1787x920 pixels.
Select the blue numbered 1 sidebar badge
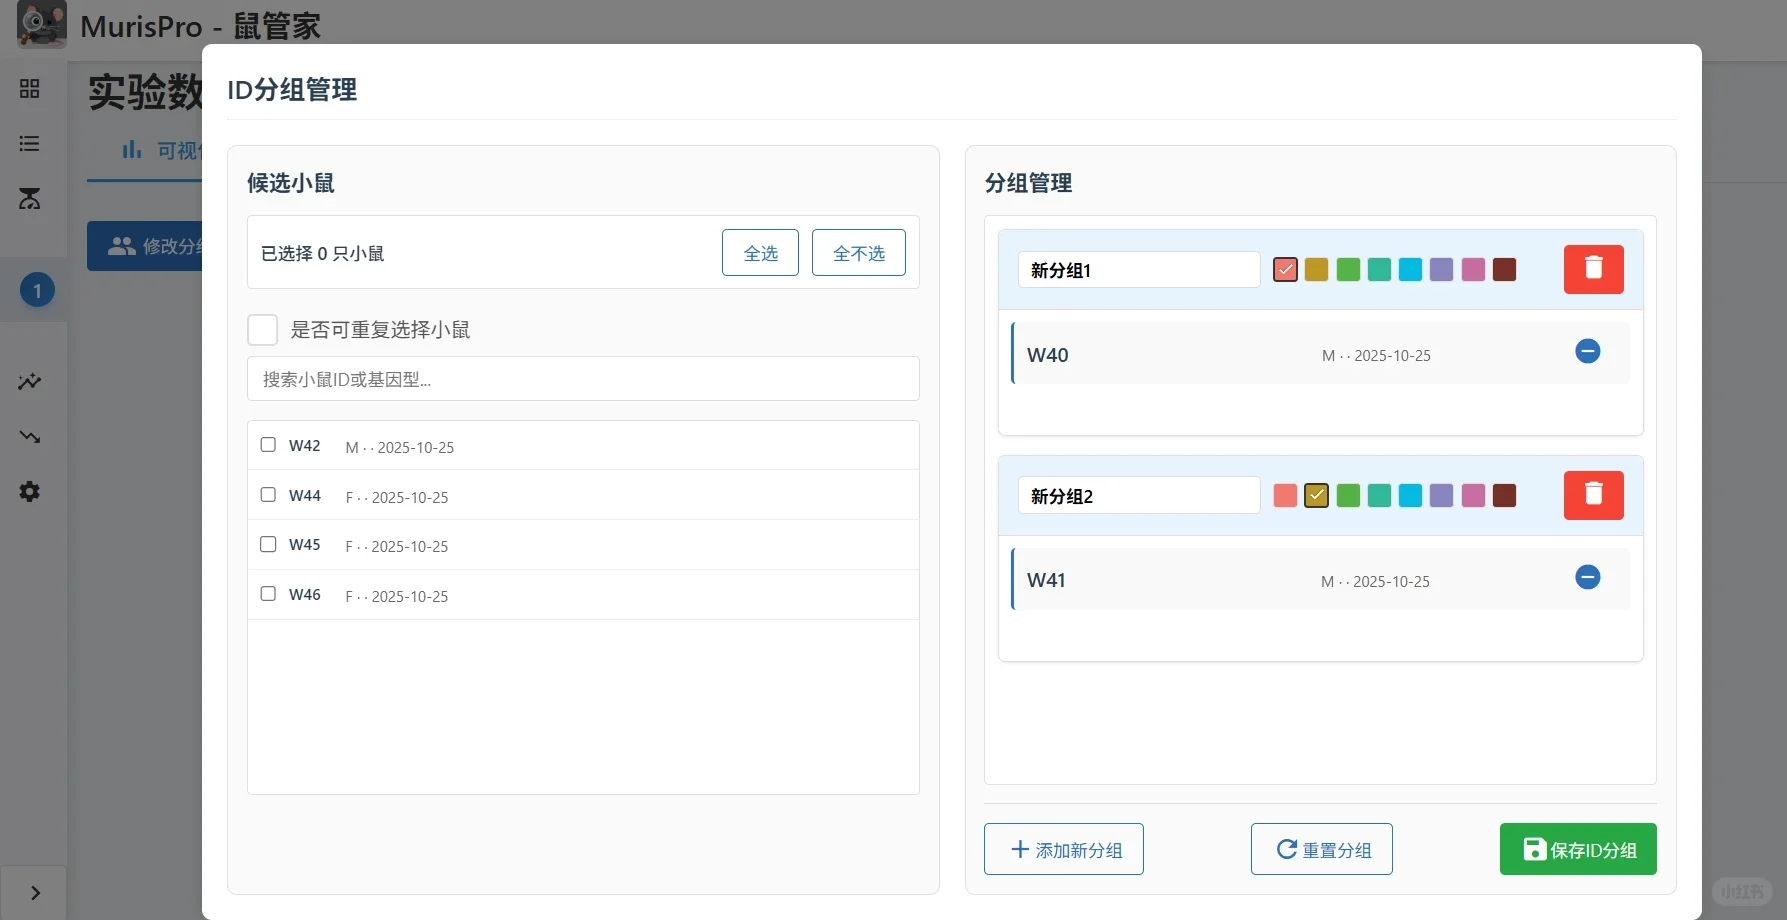point(37,291)
